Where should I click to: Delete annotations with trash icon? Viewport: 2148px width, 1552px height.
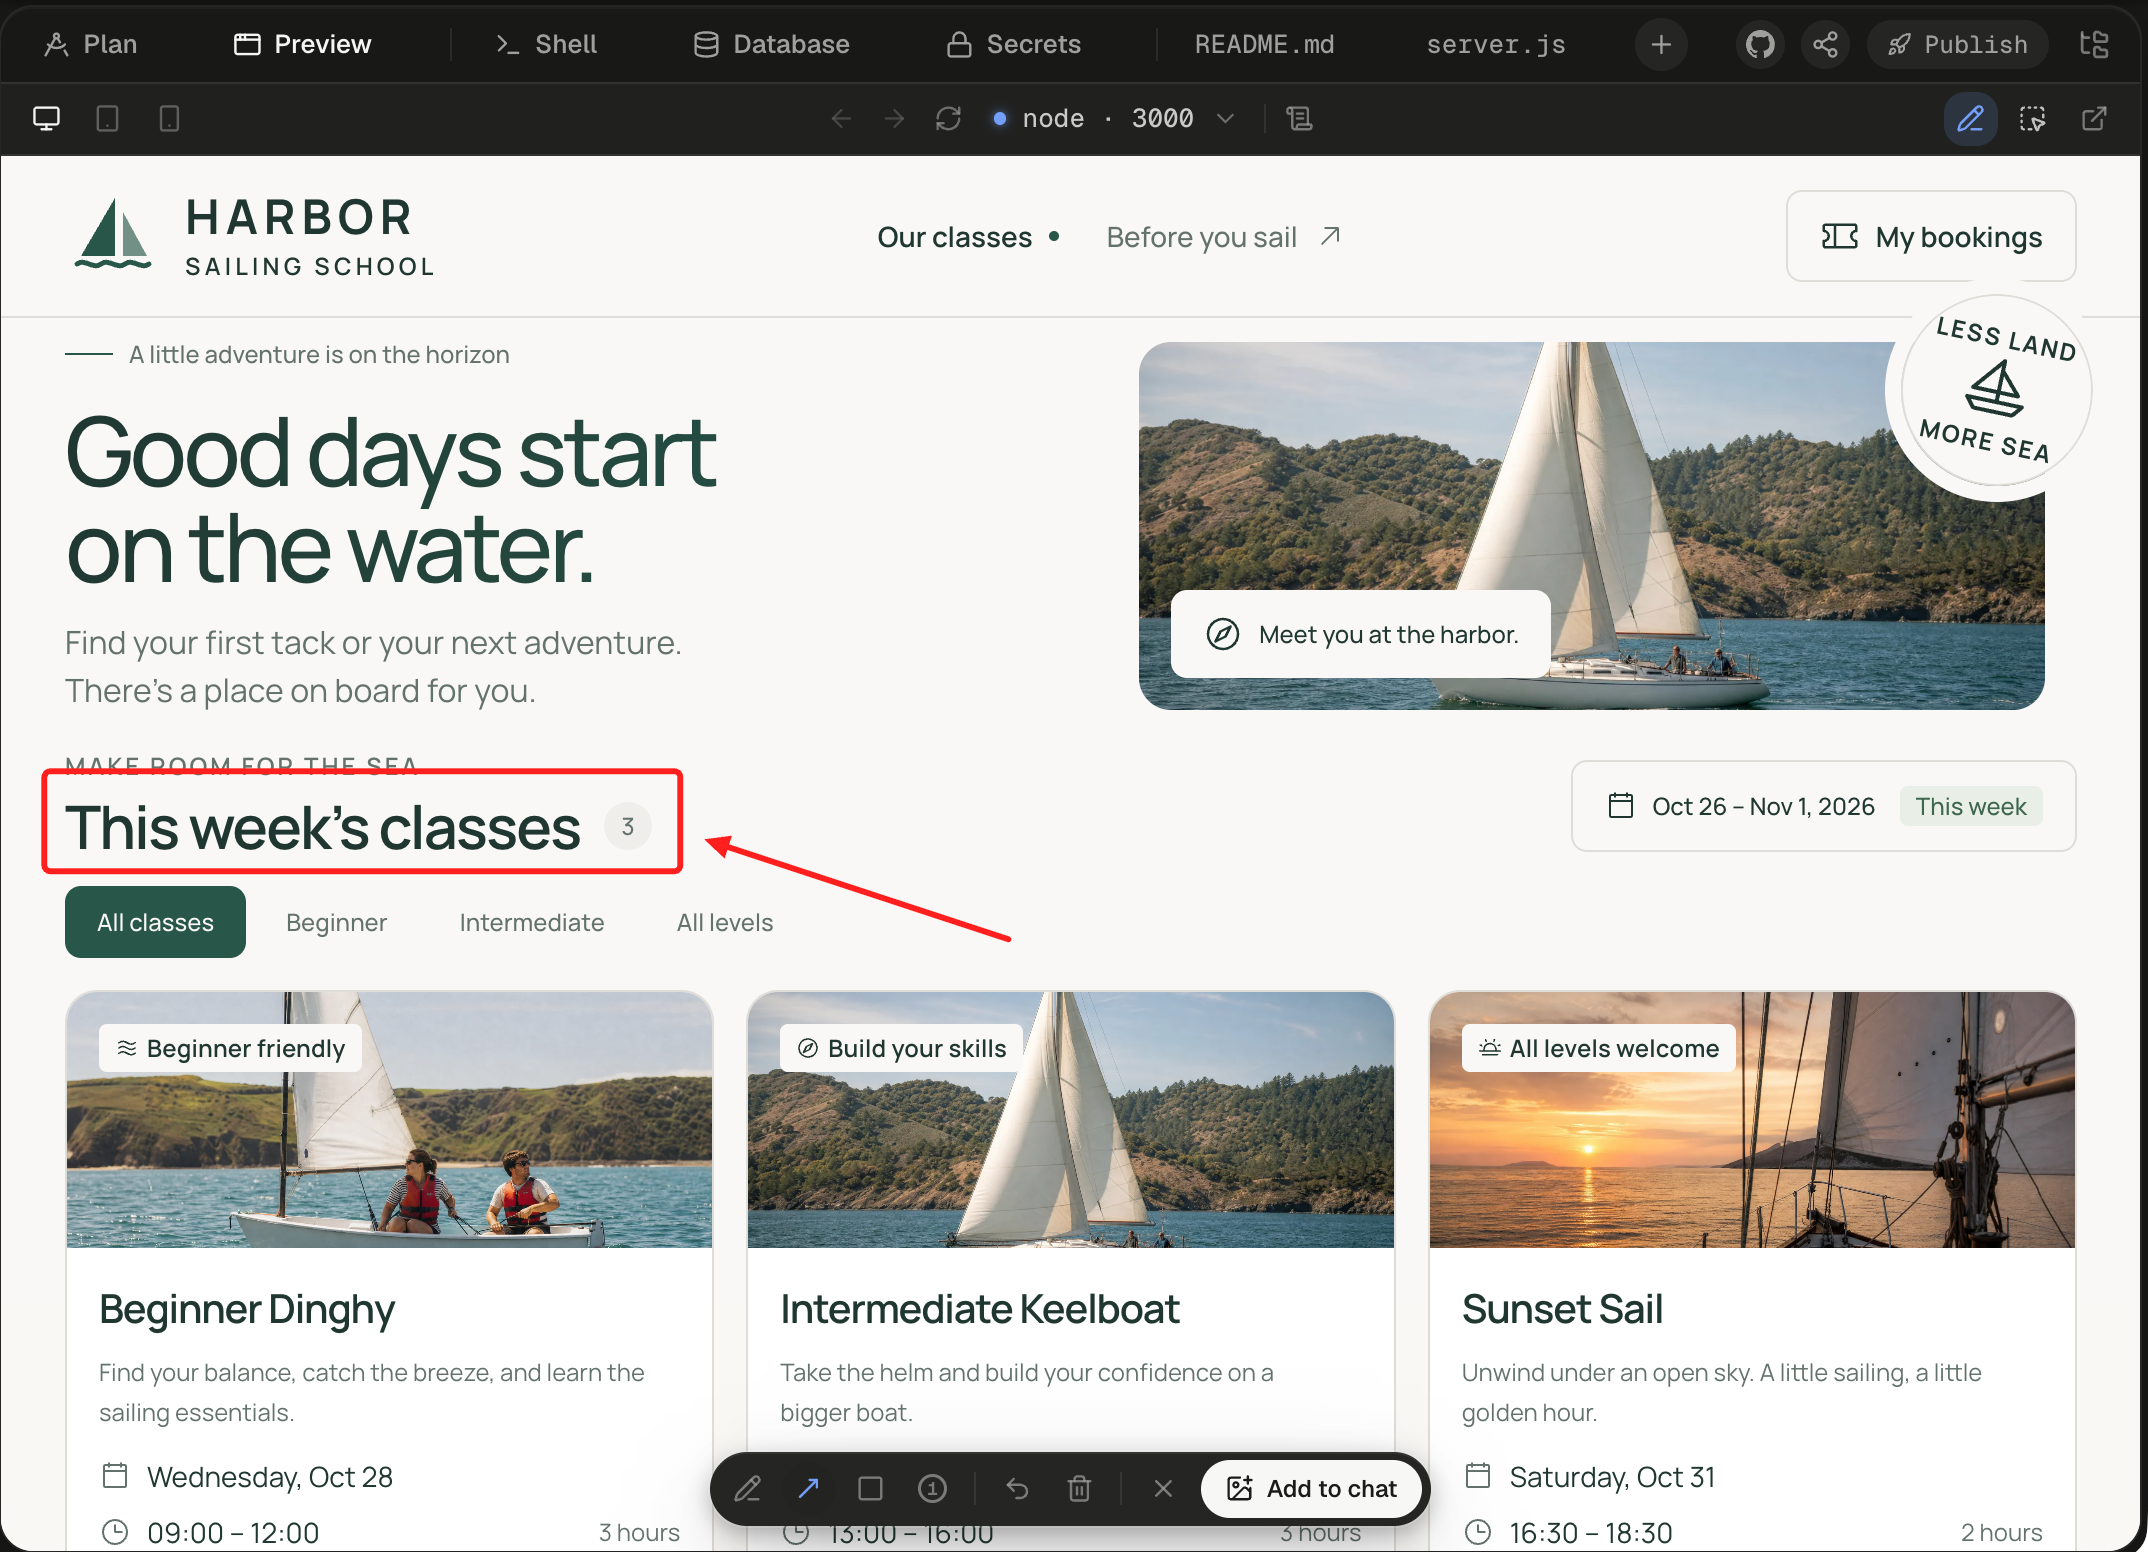[1079, 1488]
